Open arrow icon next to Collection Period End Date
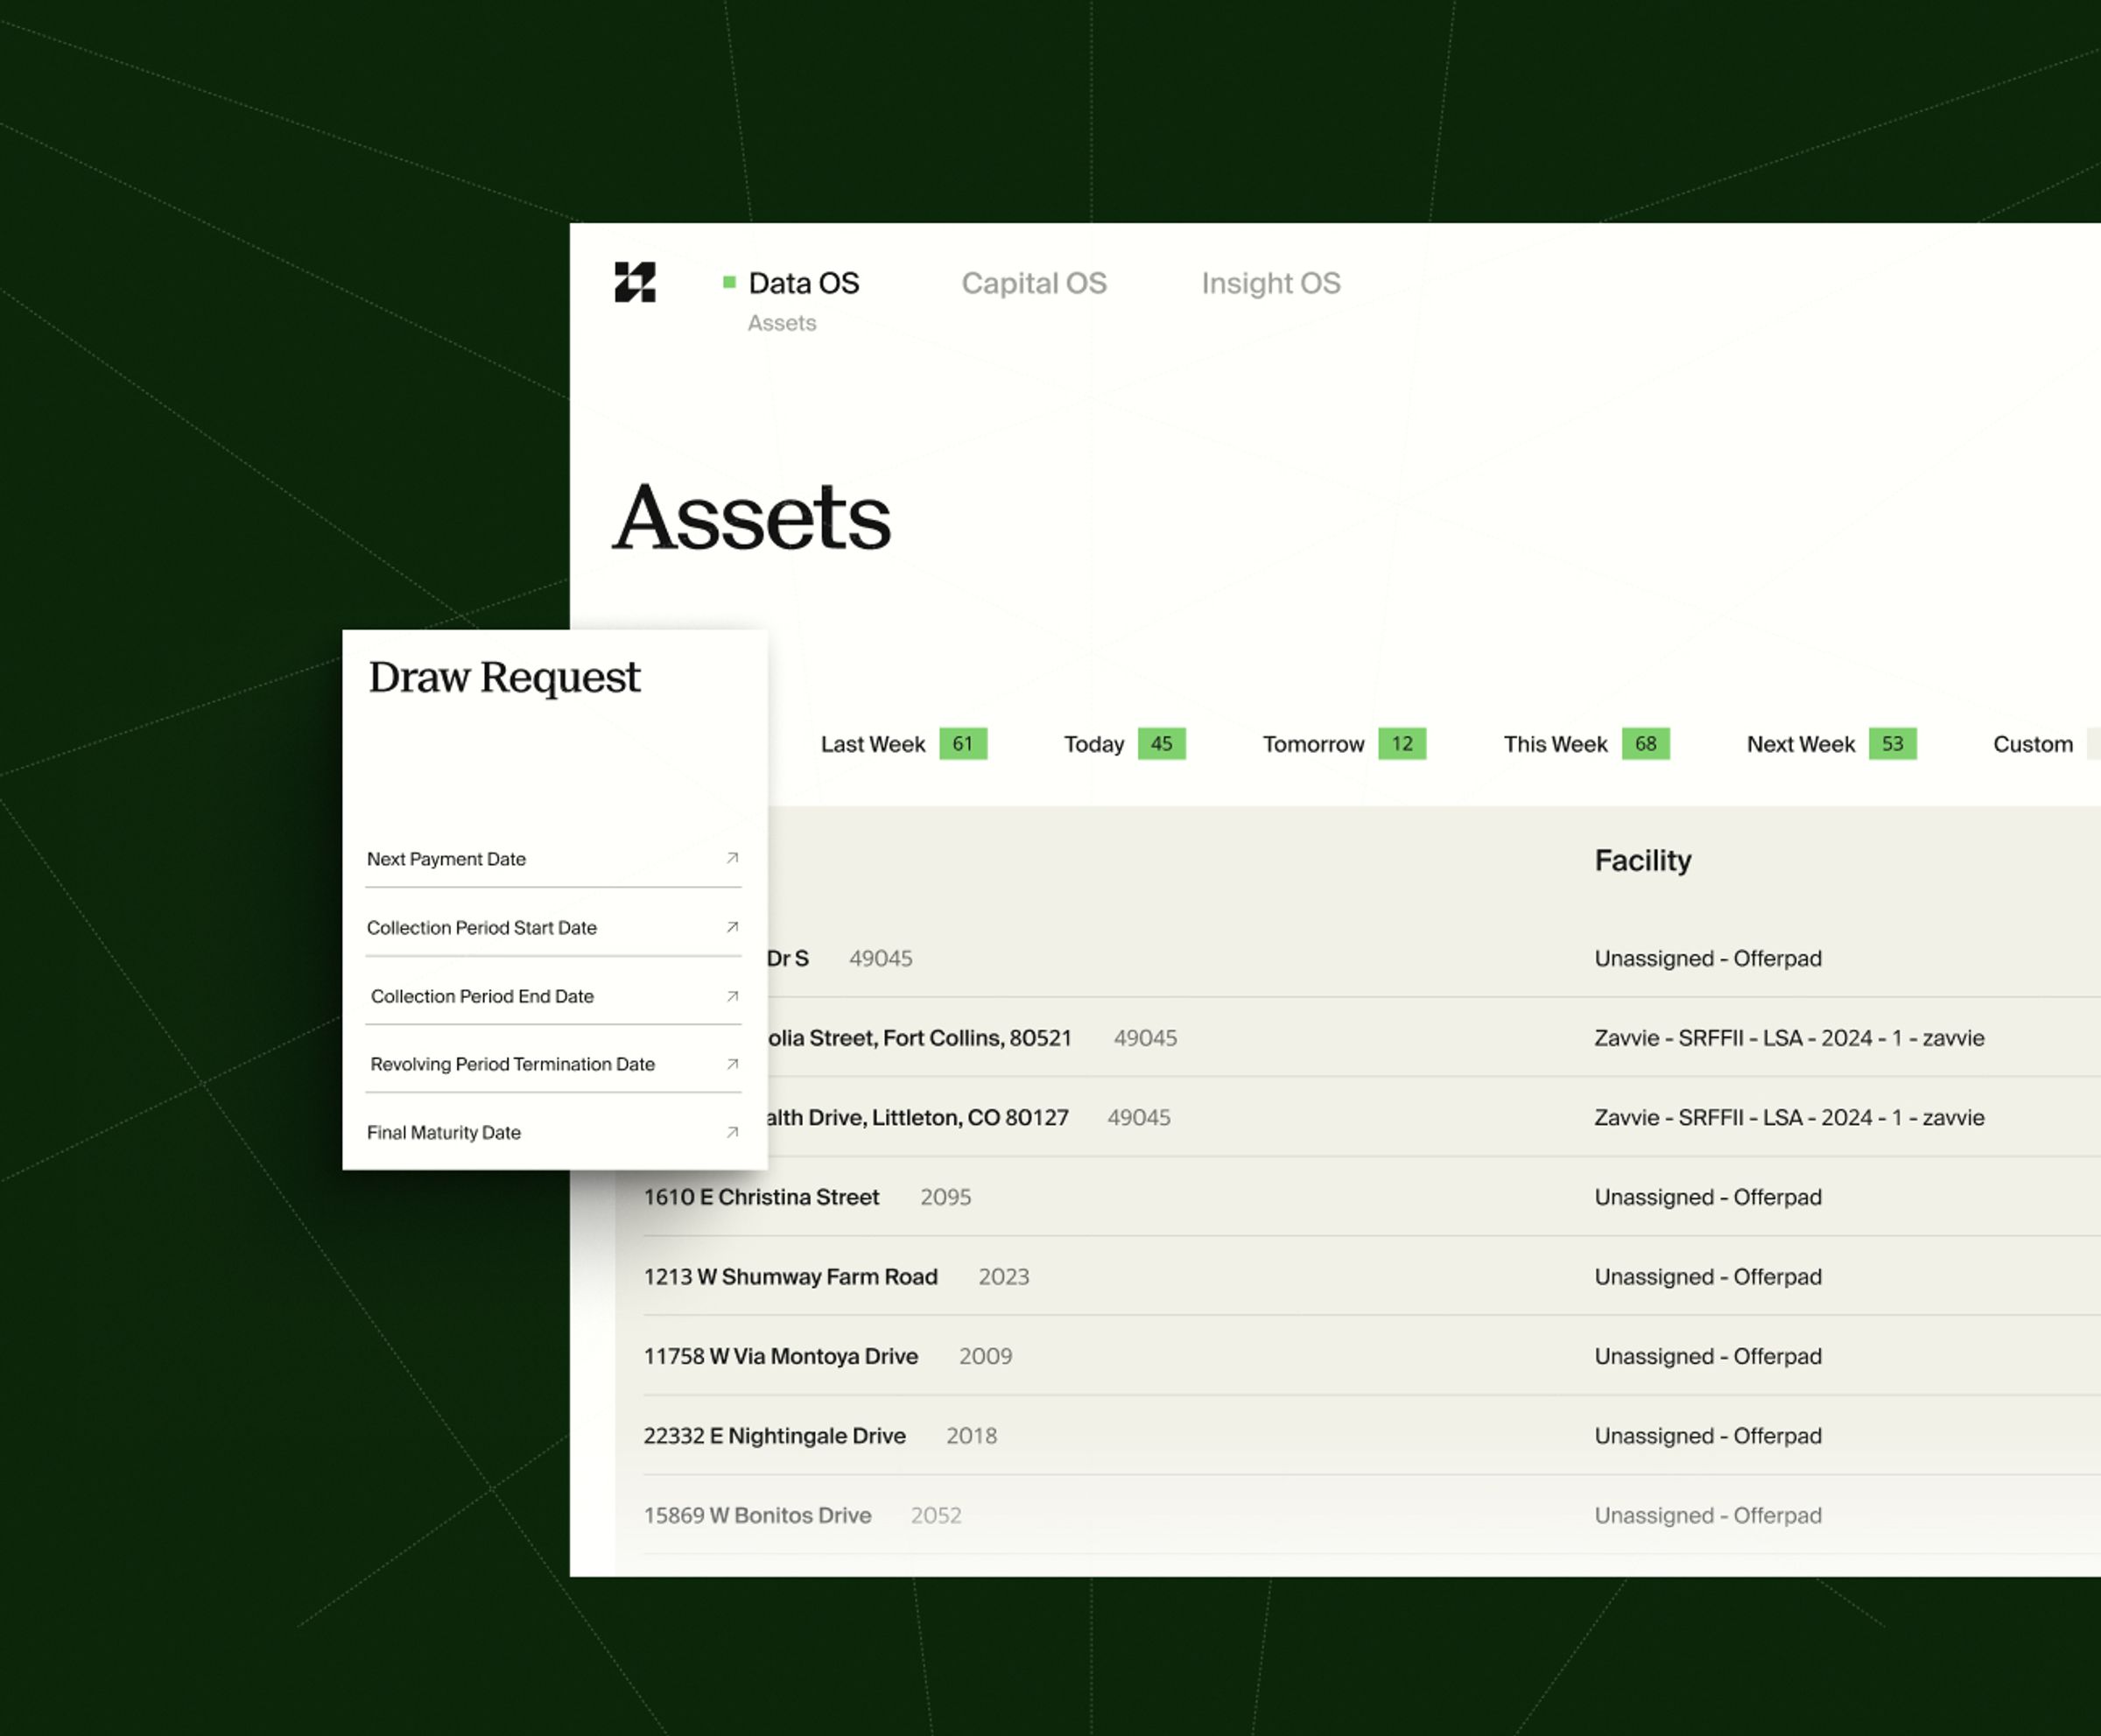Viewport: 2101px width, 1736px height. point(732,996)
